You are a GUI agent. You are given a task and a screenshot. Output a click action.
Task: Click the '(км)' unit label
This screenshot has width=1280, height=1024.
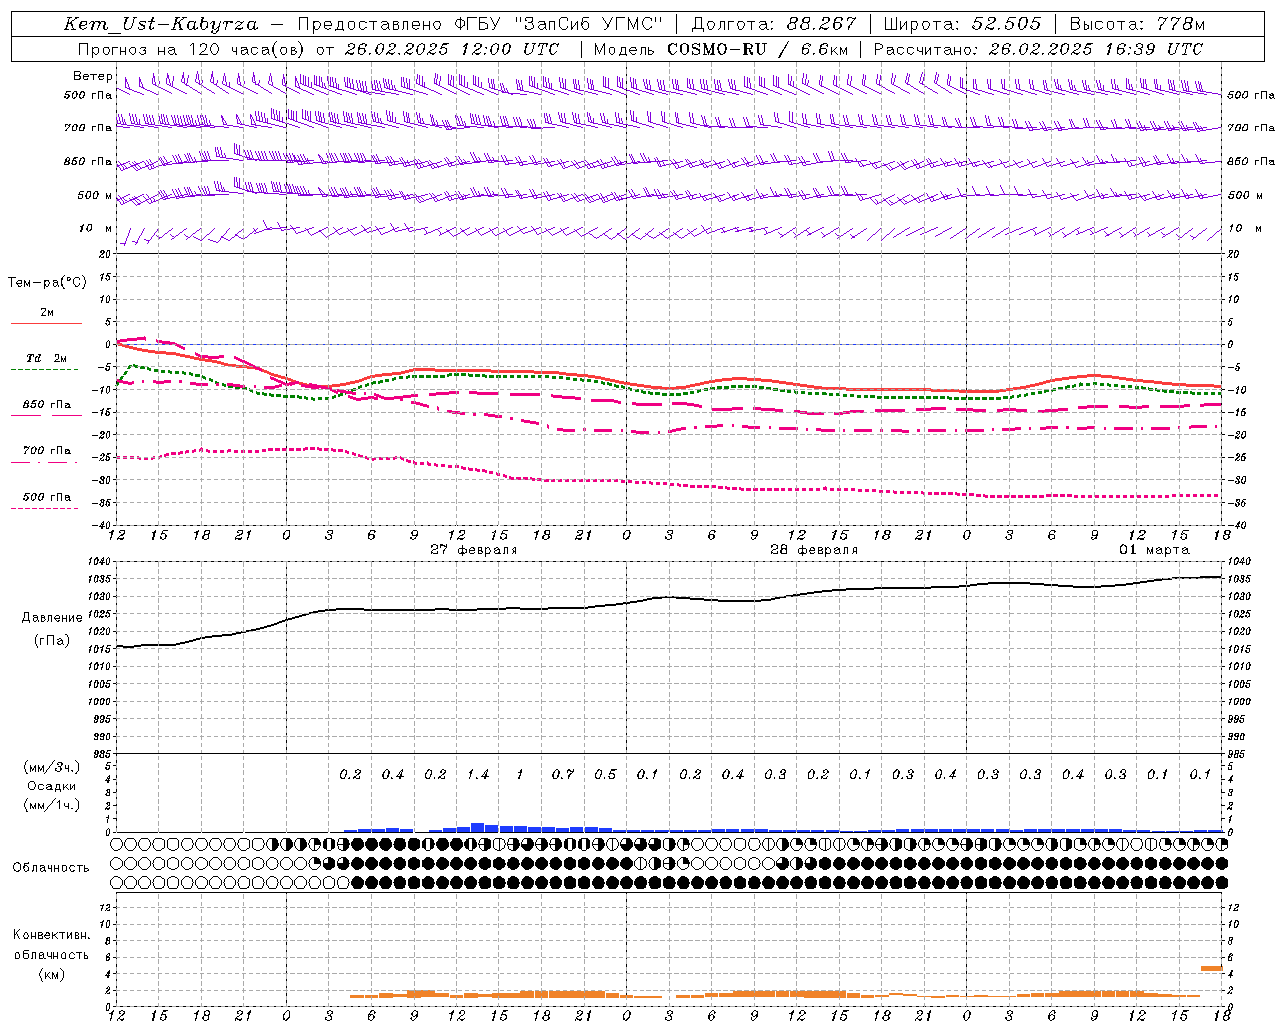[51, 974]
